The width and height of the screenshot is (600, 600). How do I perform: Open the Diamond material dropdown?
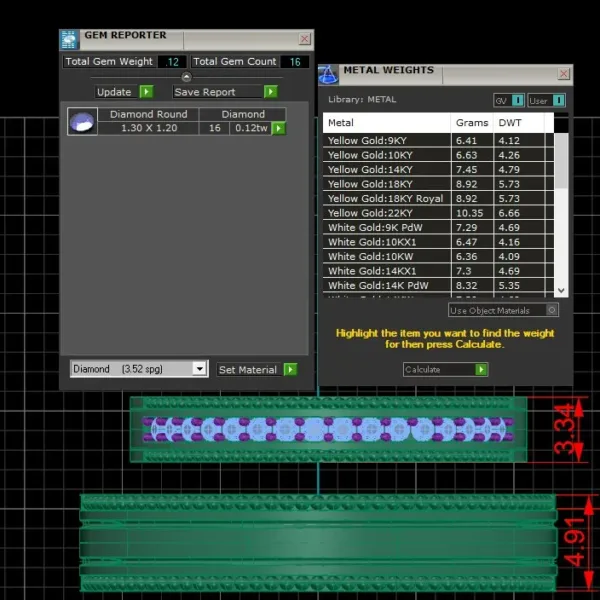199,369
